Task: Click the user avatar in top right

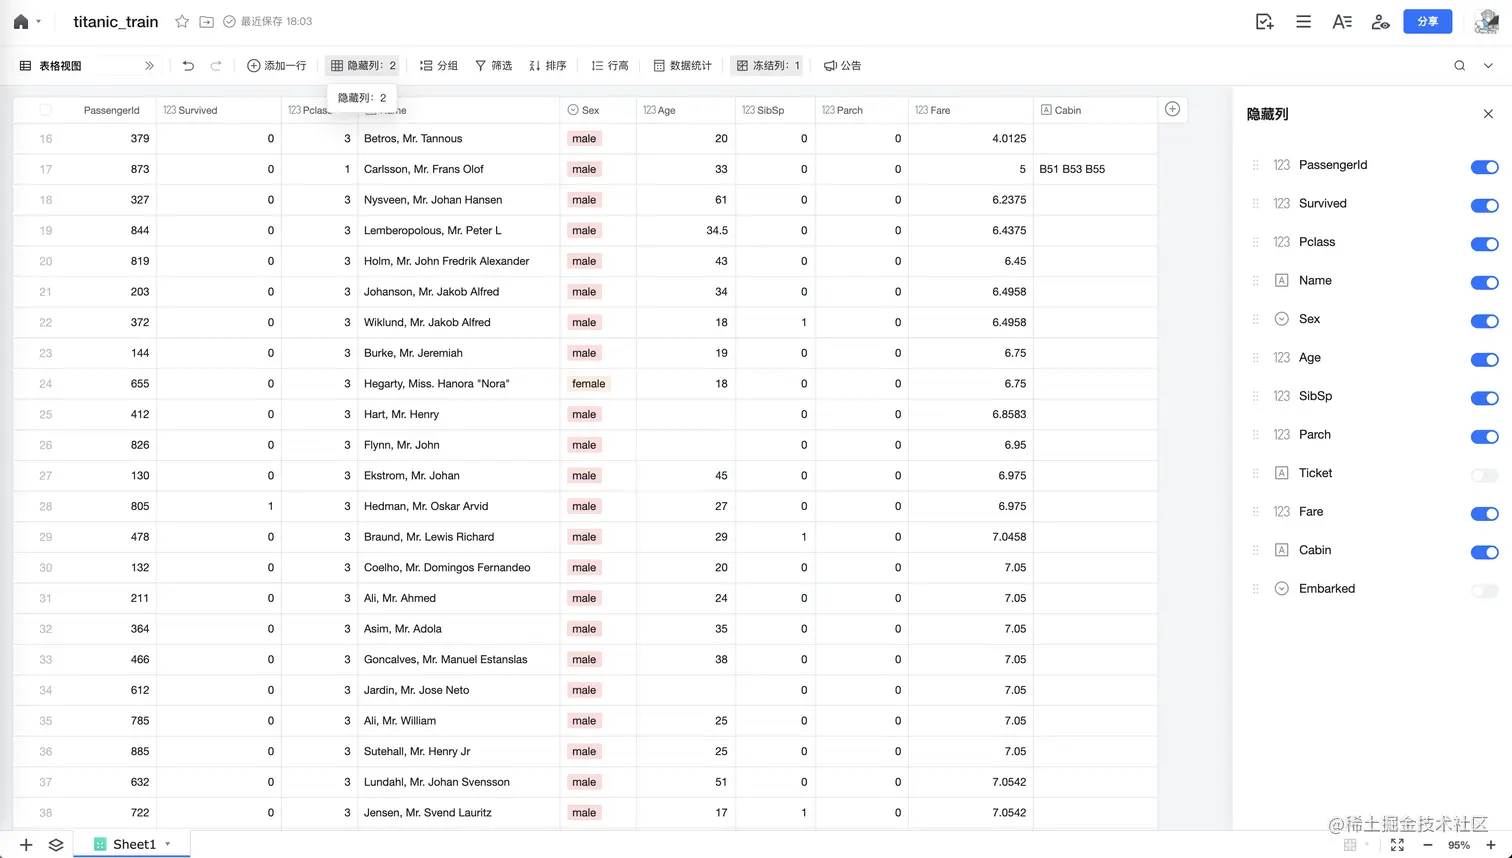Action: click(x=1487, y=21)
